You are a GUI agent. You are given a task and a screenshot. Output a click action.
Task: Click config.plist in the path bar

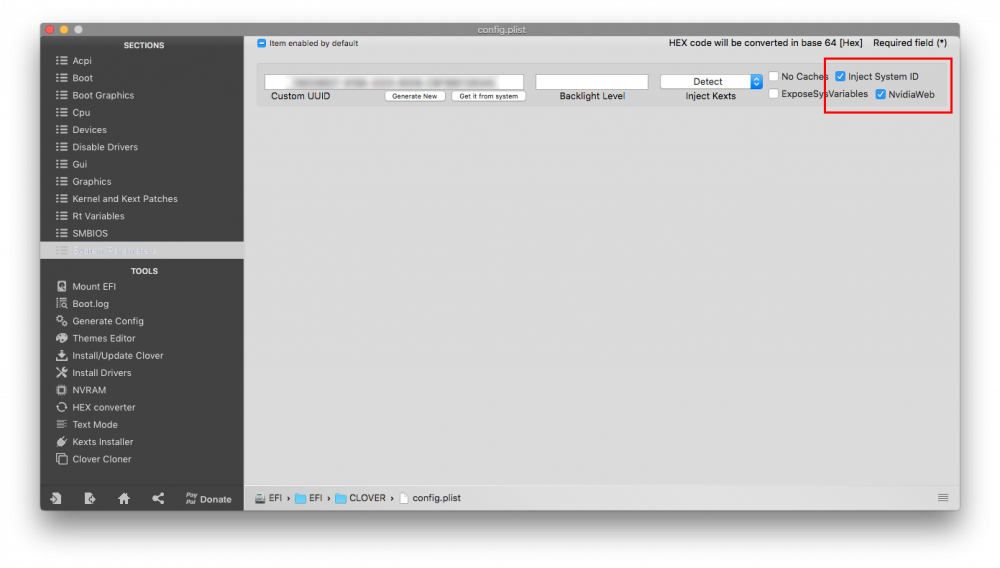coord(430,498)
